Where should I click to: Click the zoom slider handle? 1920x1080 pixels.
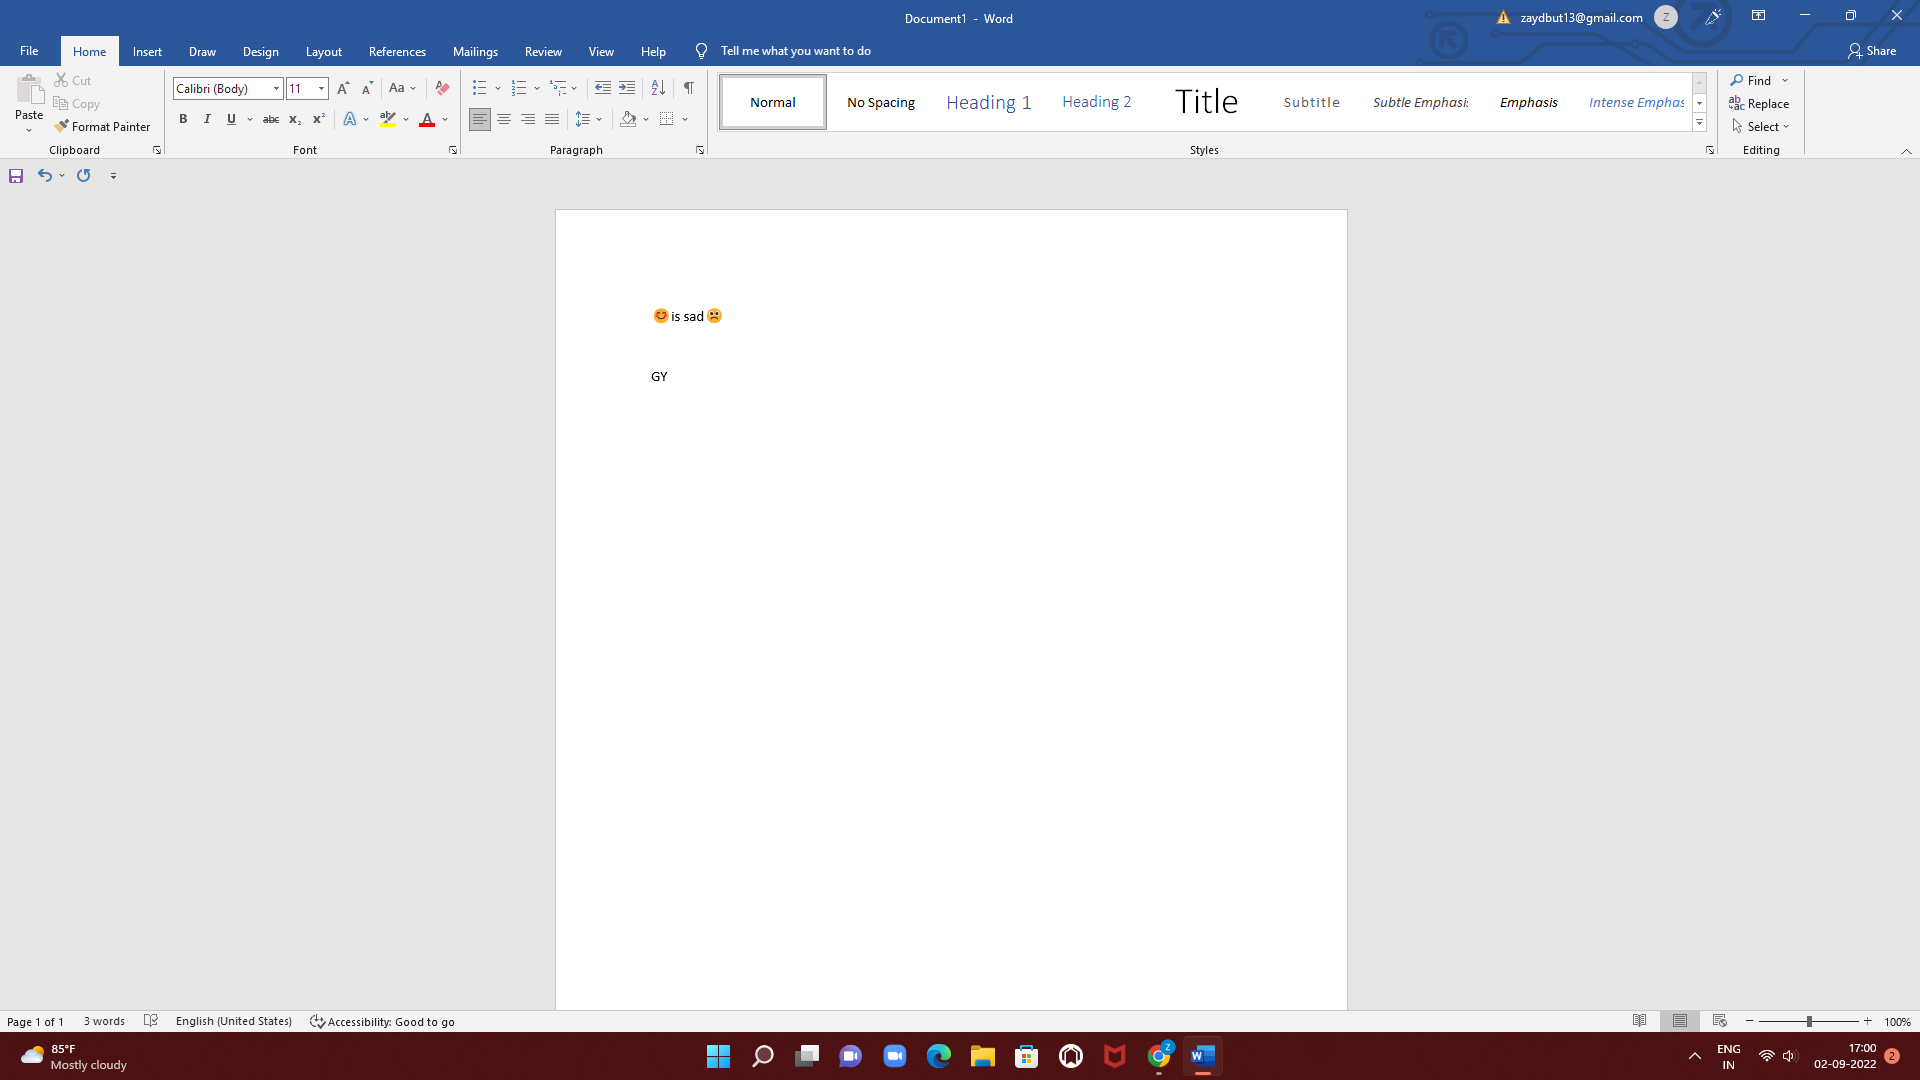pos(1809,1021)
